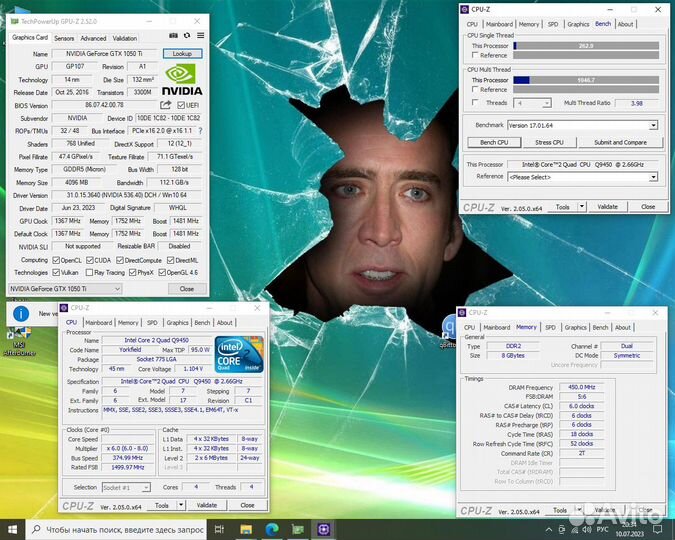Click the Intel Core 2 Quad logo
This screenshot has width=675, height=540.
239,354
